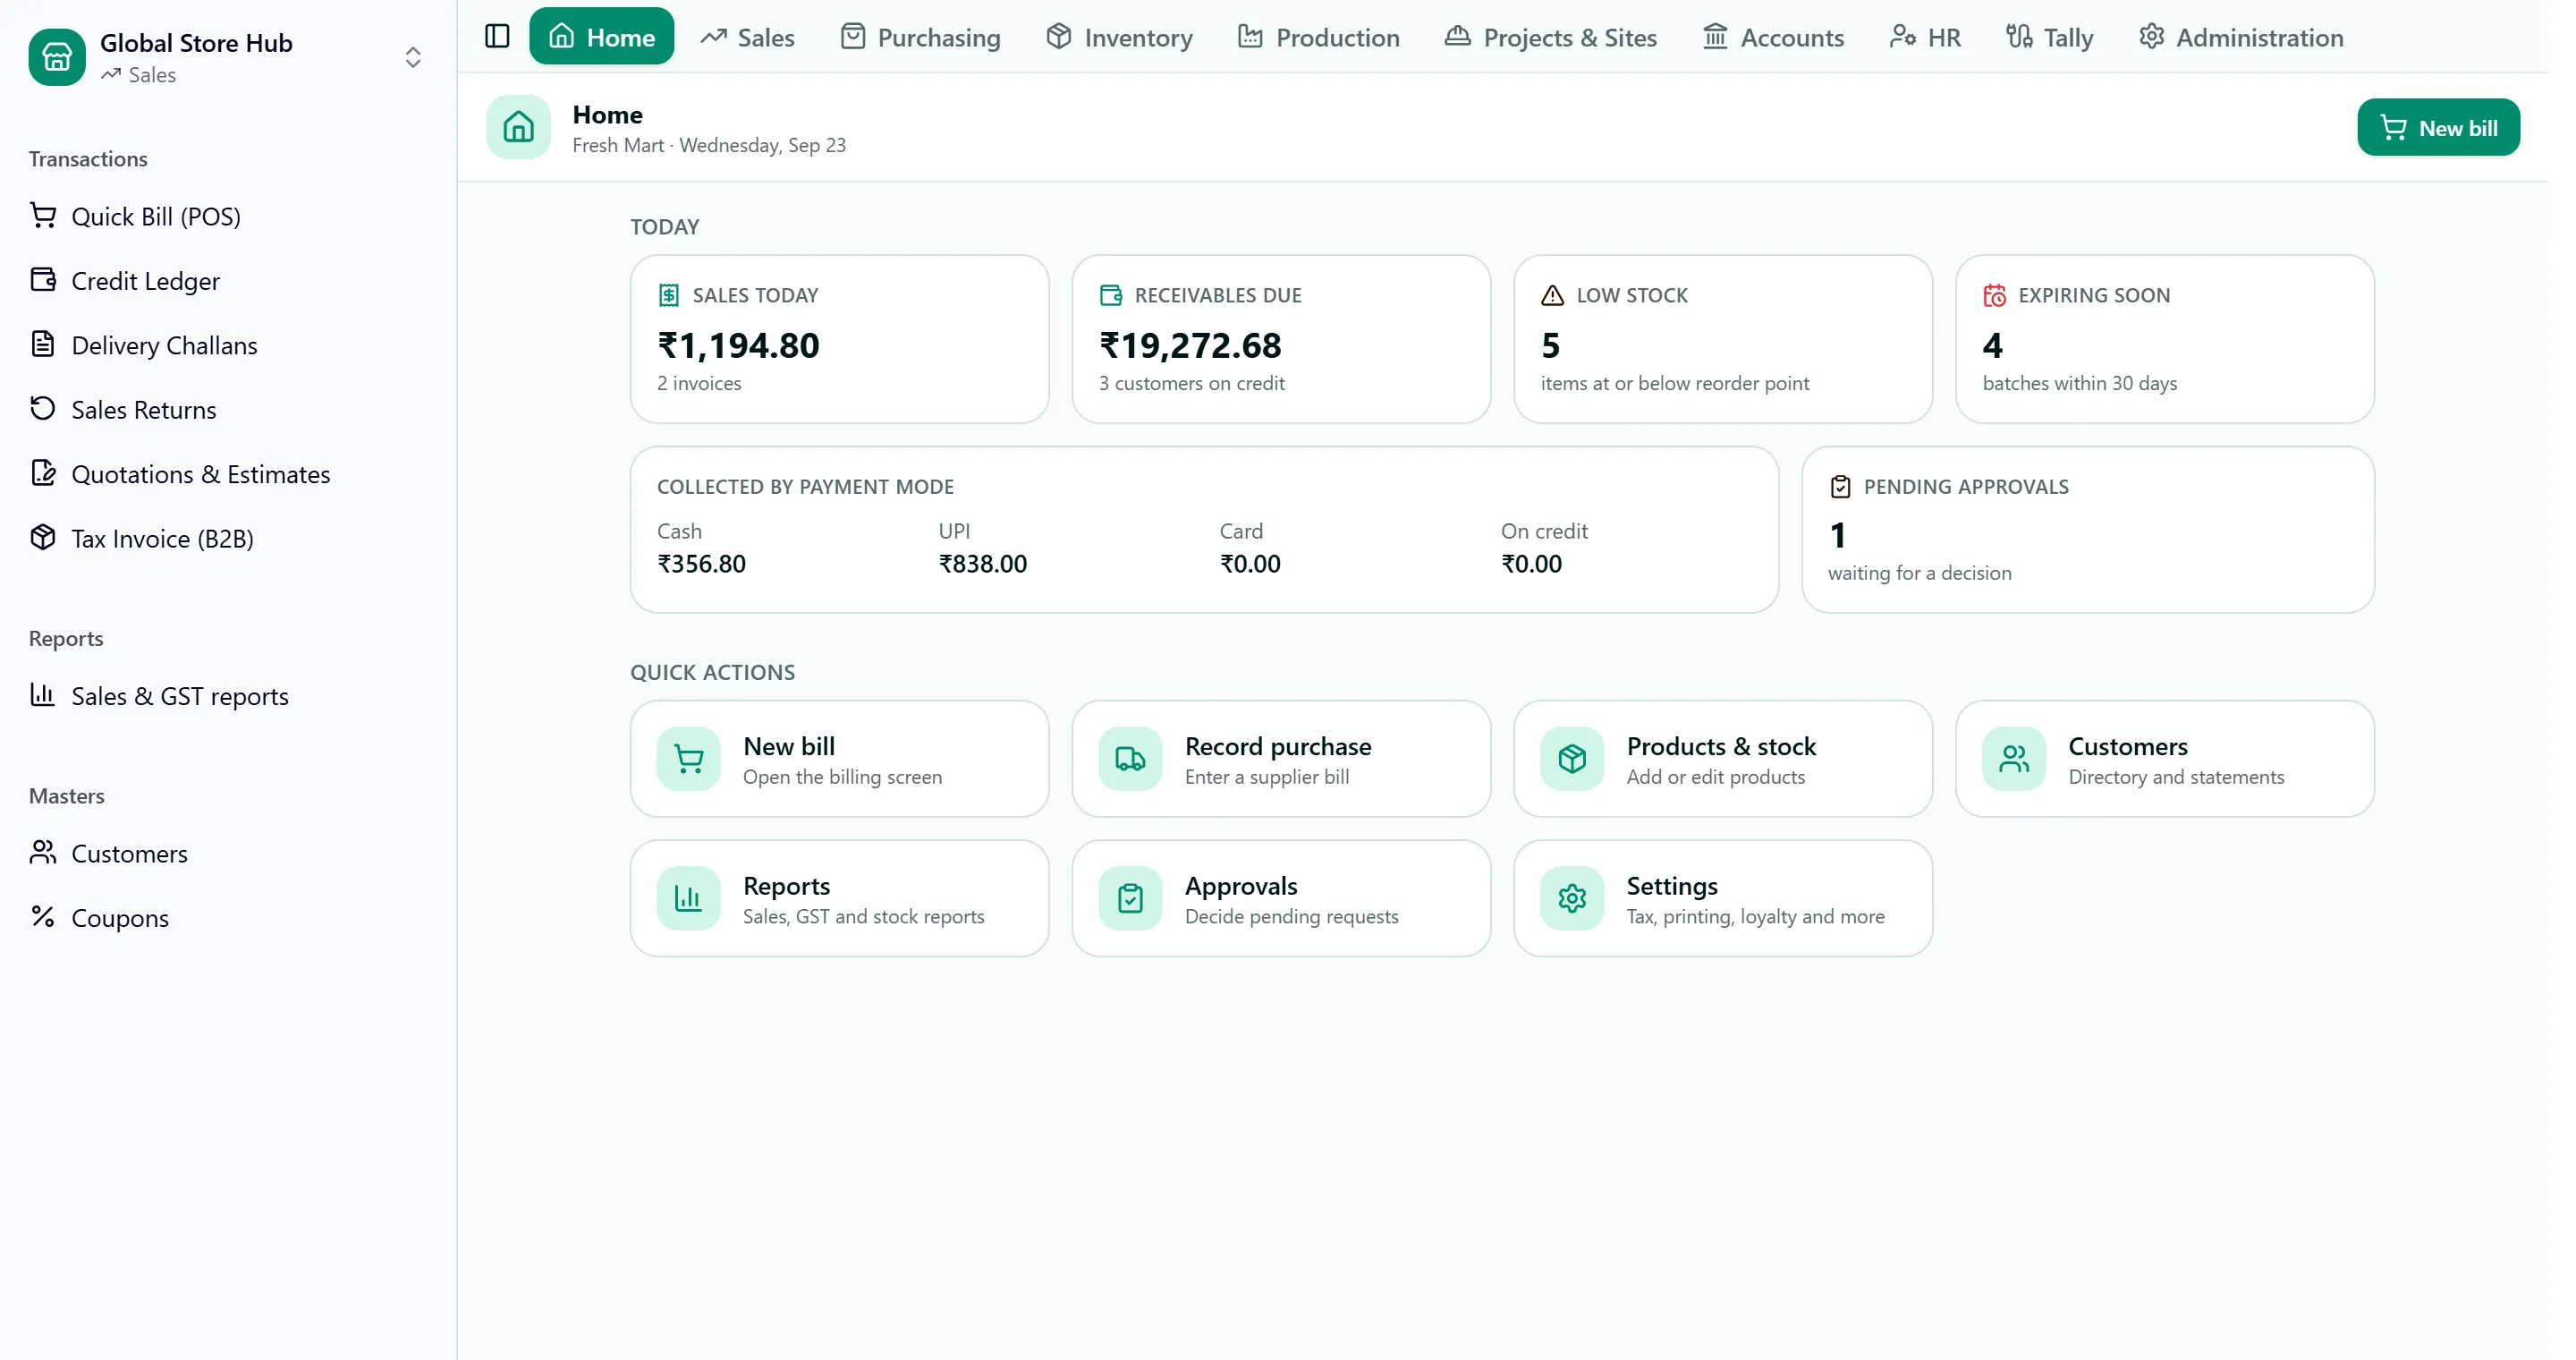Click the Global Store Hub store logo

(57, 58)
